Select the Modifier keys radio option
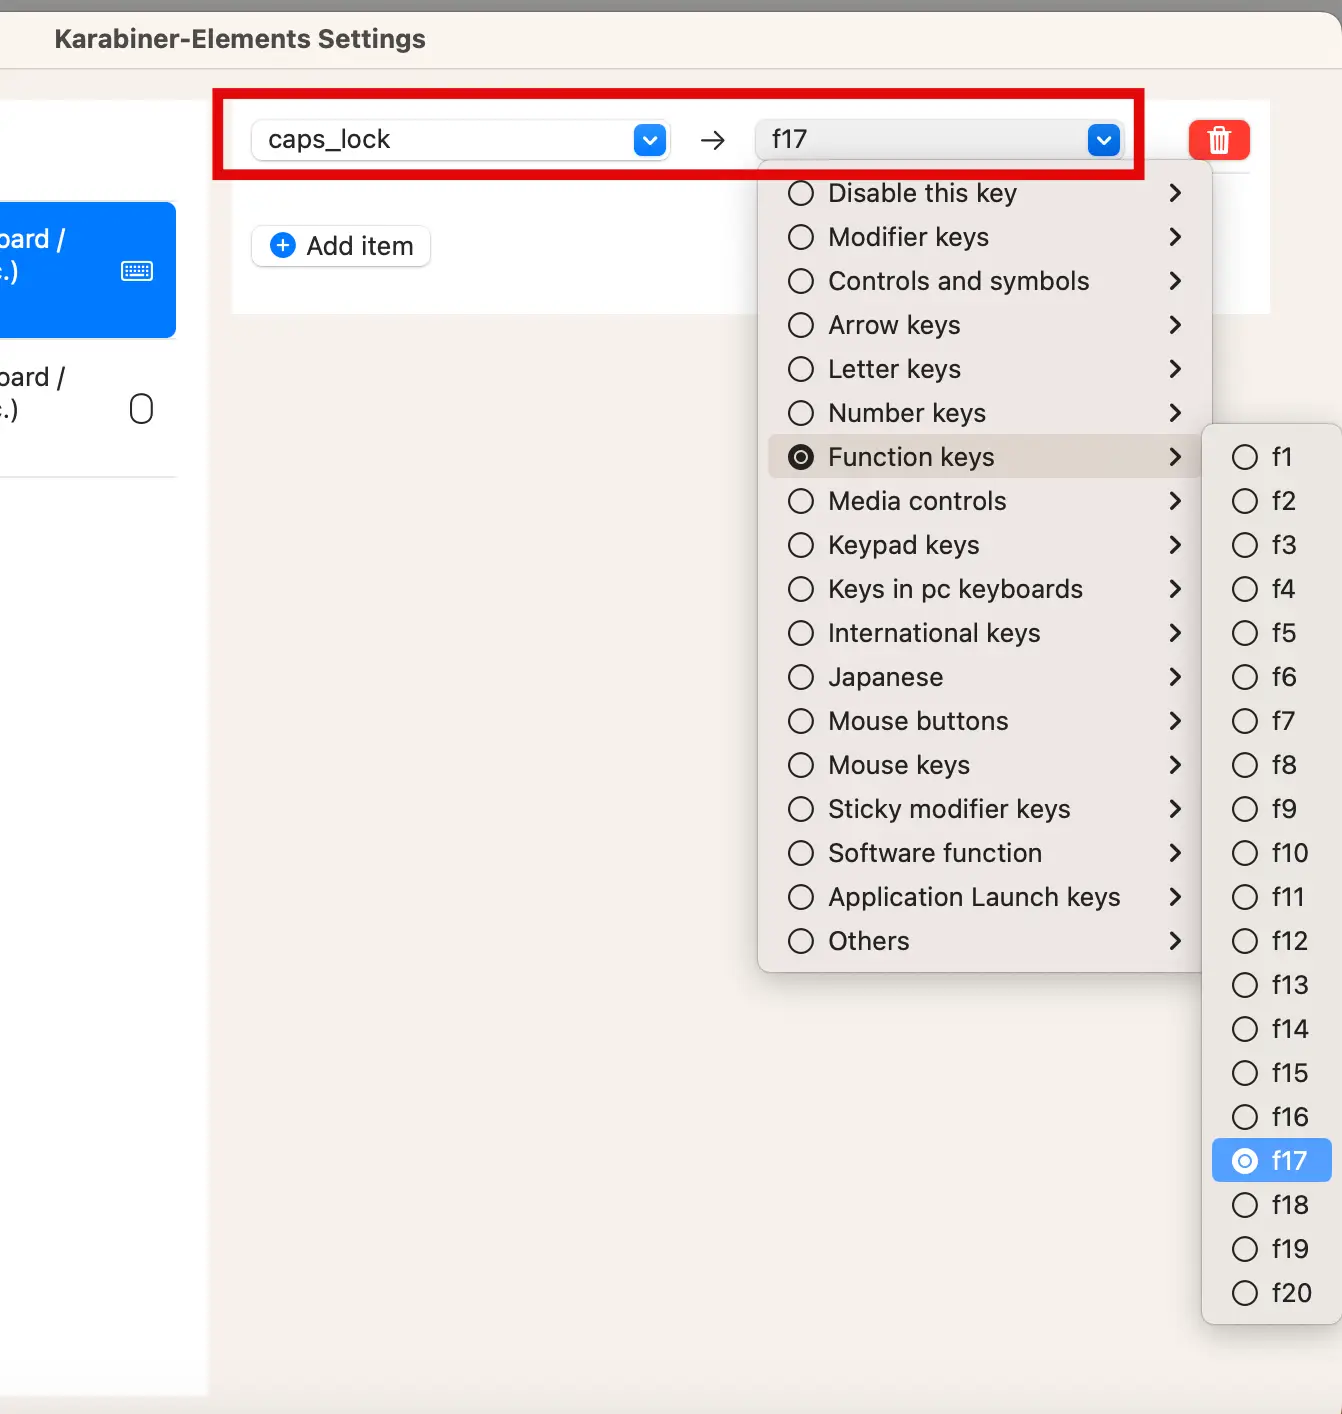This screenshot has height=1414, width=1342. 801,237
